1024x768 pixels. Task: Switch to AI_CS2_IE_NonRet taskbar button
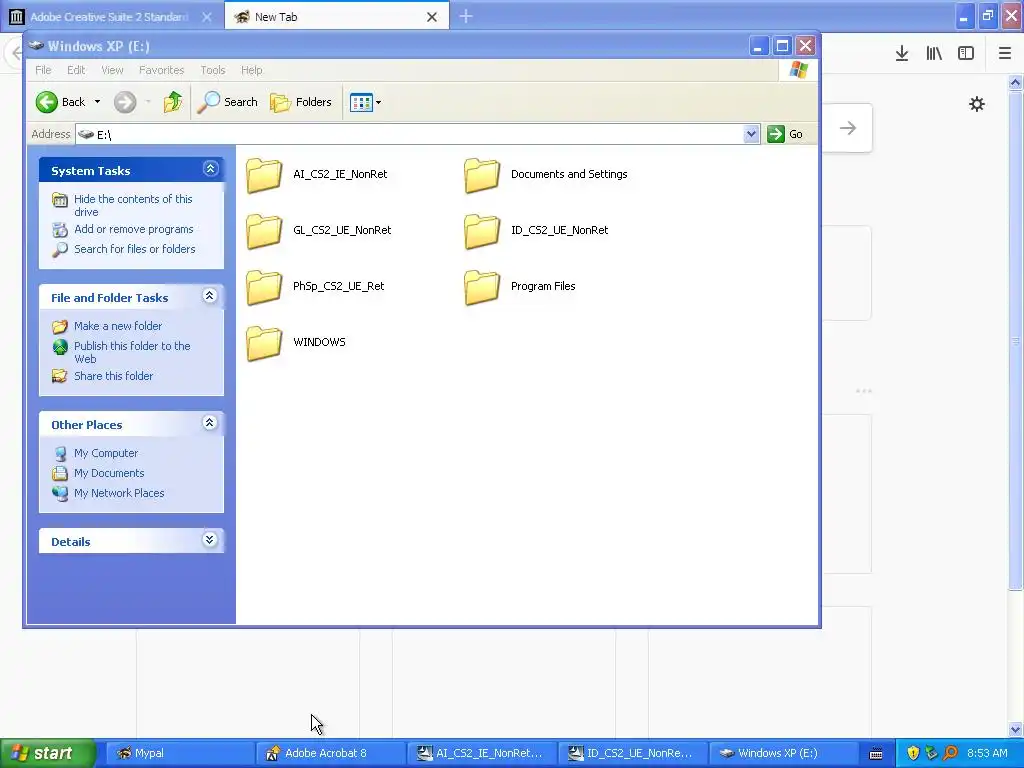point(481,753)
